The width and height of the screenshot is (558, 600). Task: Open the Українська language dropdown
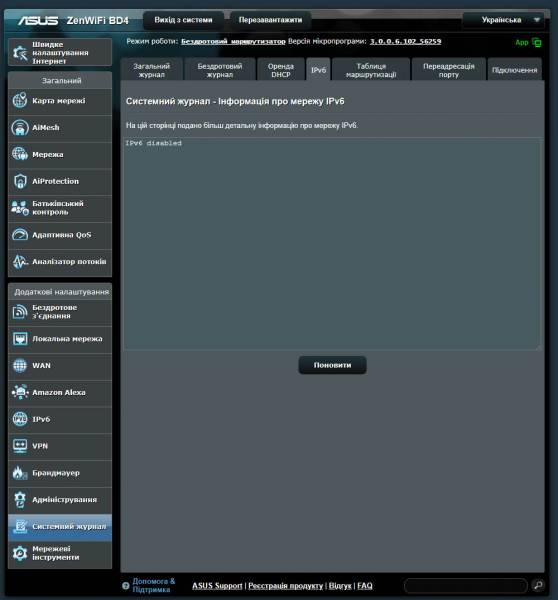coord(503,20)
